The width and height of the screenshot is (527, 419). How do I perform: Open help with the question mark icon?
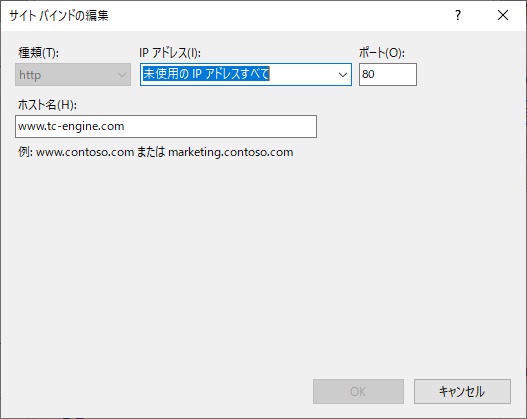(x=458, y=15)
